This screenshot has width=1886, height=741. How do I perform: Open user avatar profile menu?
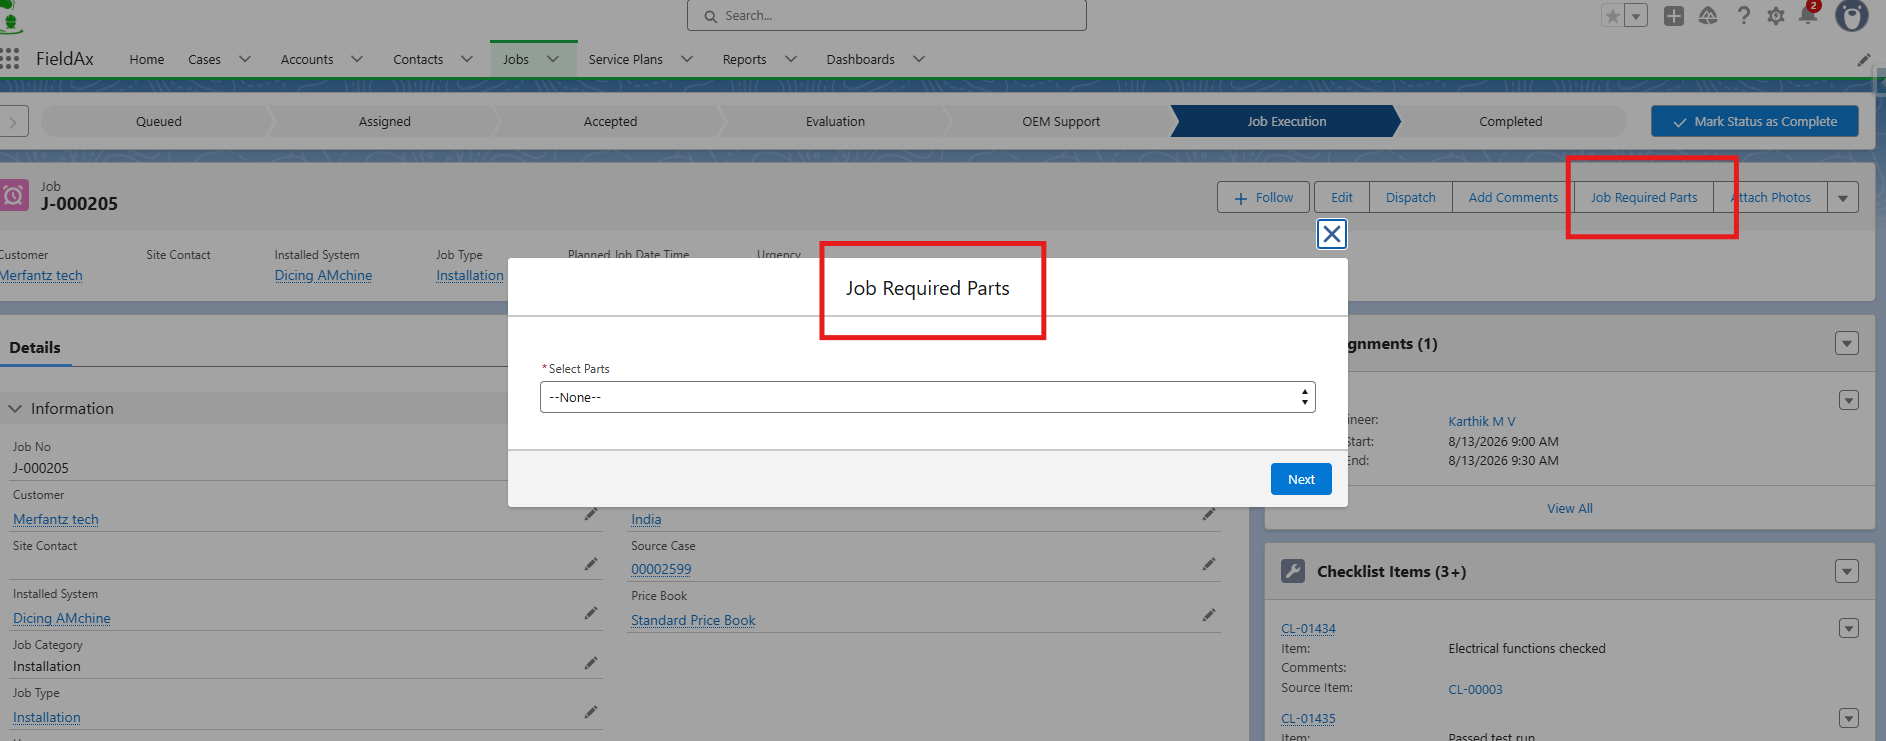tap(1852, 16)
